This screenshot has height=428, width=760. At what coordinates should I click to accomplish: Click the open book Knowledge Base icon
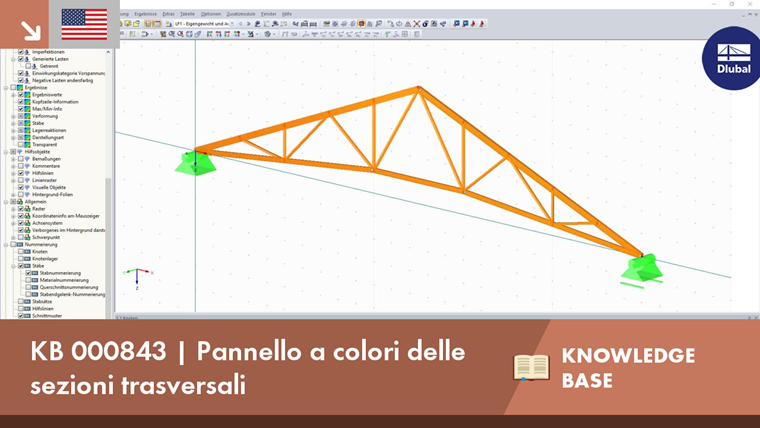point(531,367)
